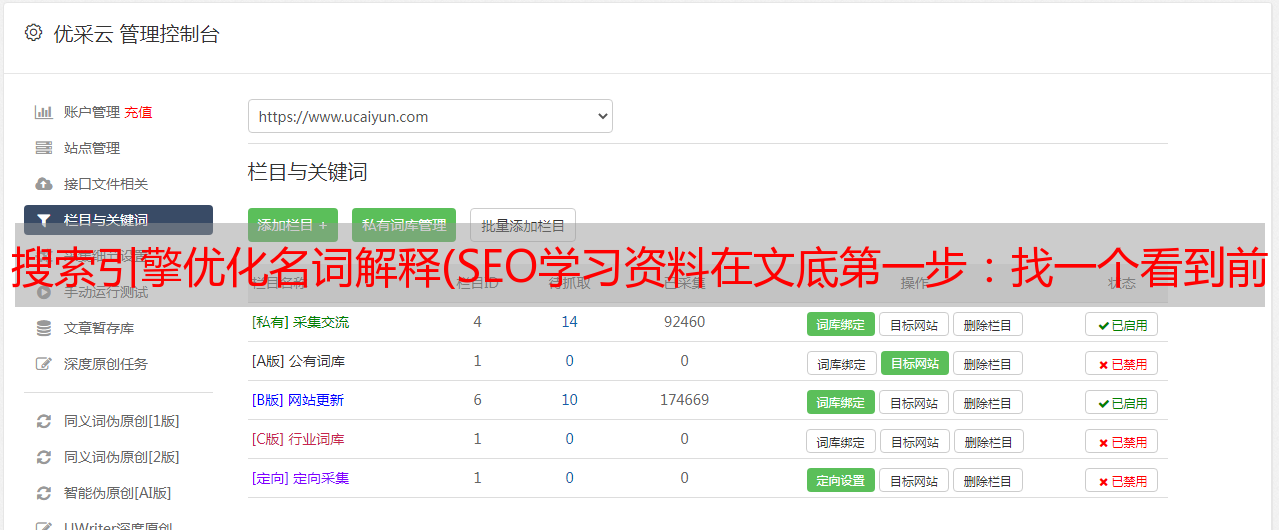
Task: Click the [私有] 采集交流 column name
Action: point(300,322)
